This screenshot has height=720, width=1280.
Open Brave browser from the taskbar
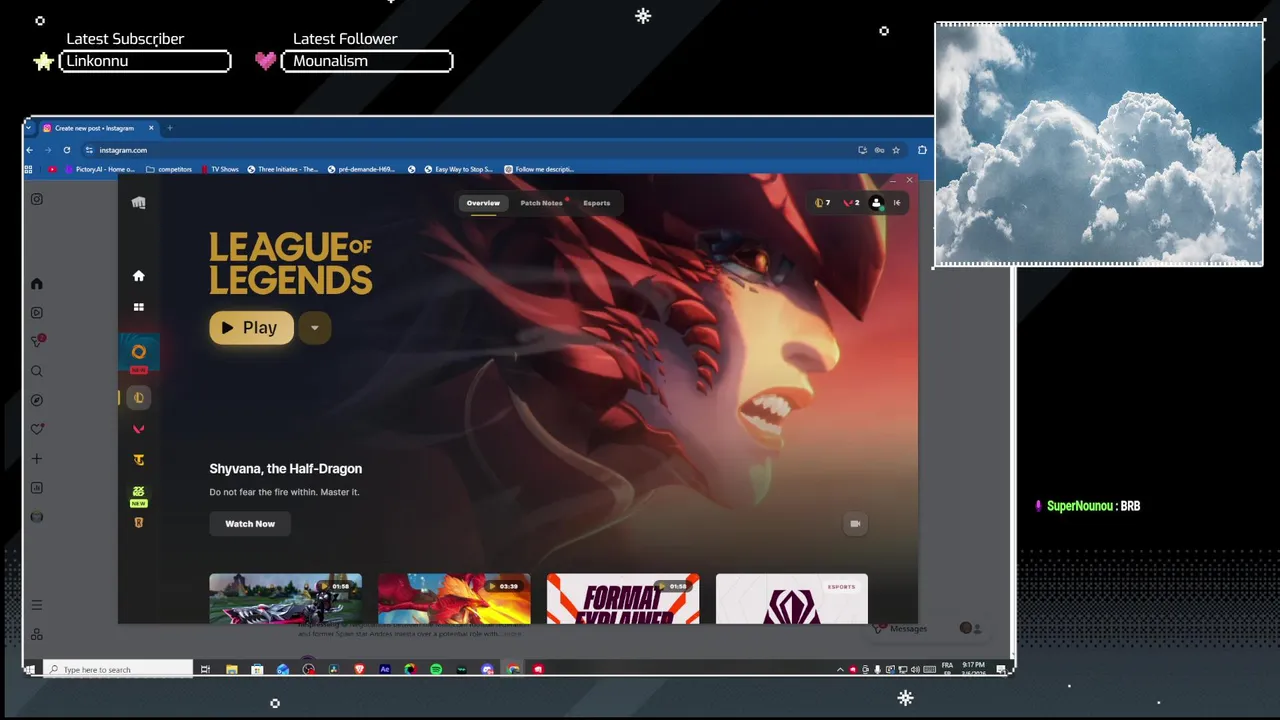[360, 669]
